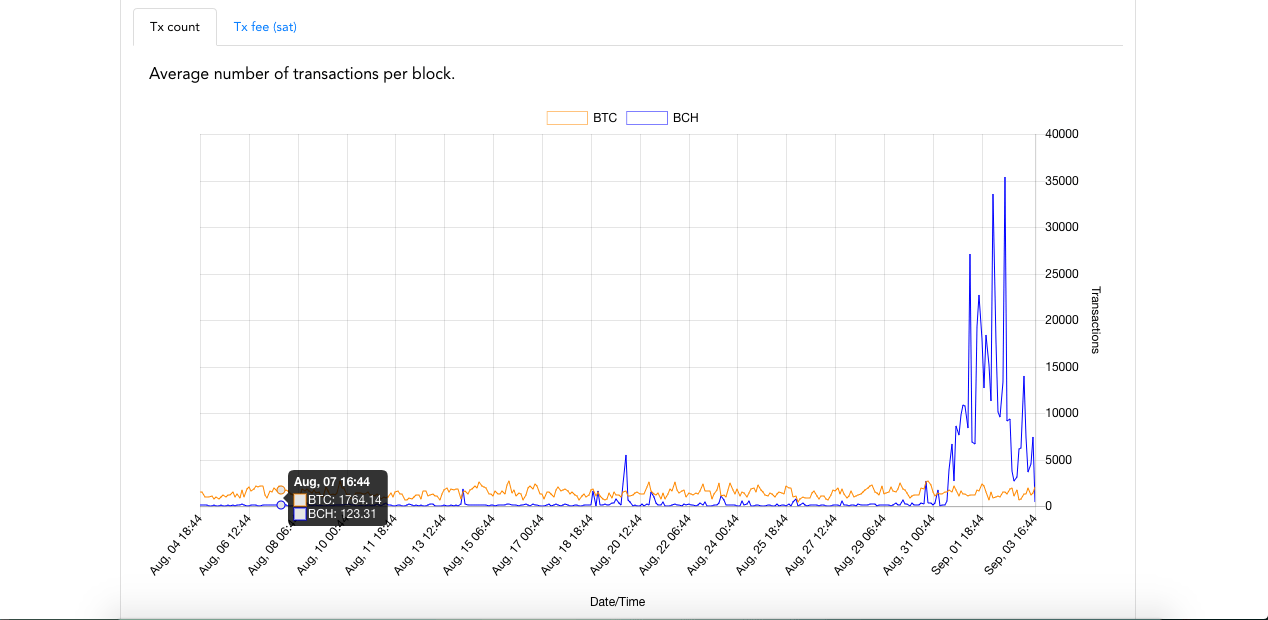Click the Date/Time axis title

(x=617, y=602)
